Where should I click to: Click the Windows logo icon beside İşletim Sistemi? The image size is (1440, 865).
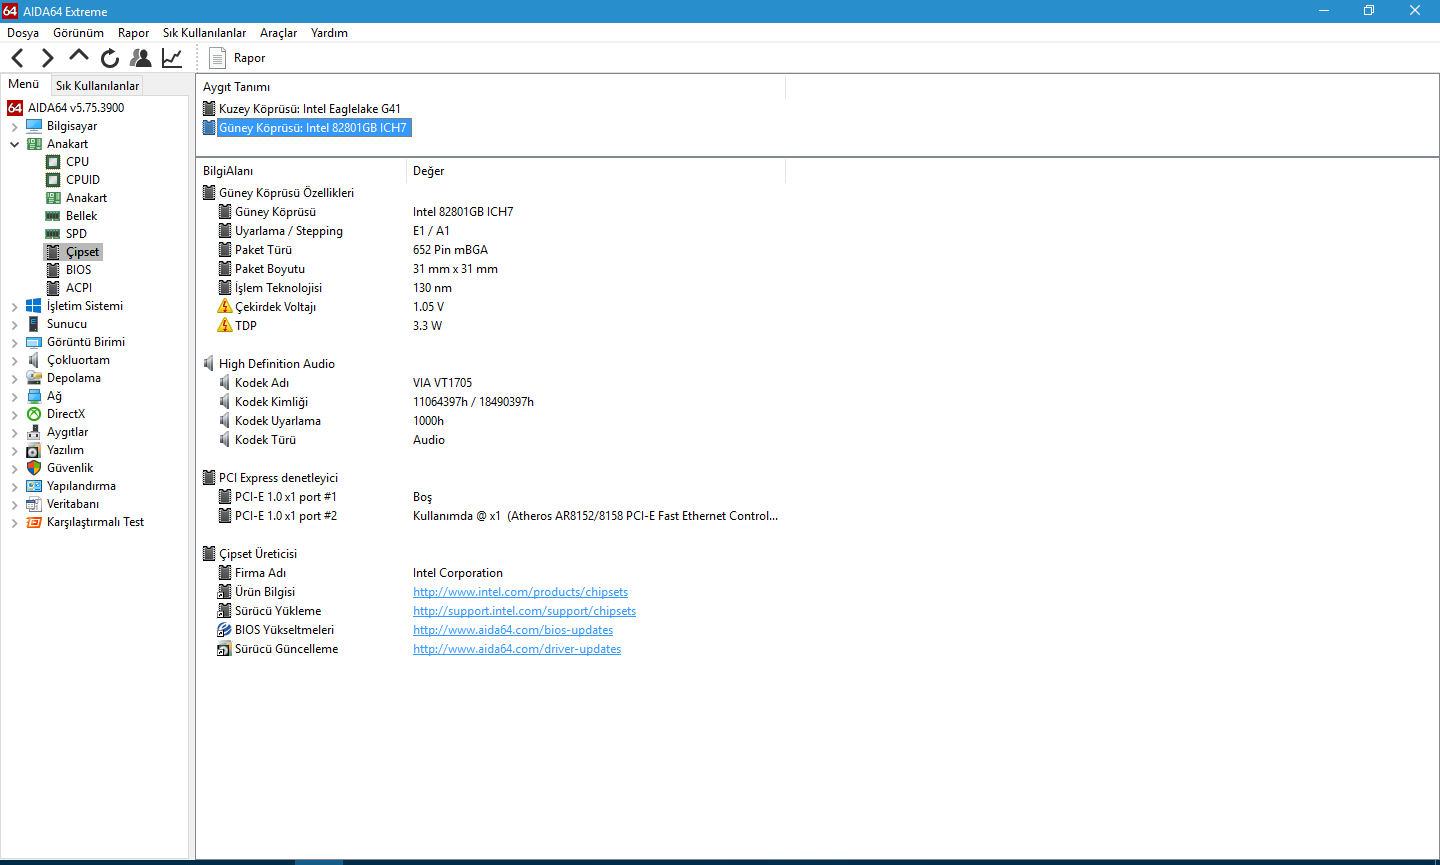(x=34, y=306)
